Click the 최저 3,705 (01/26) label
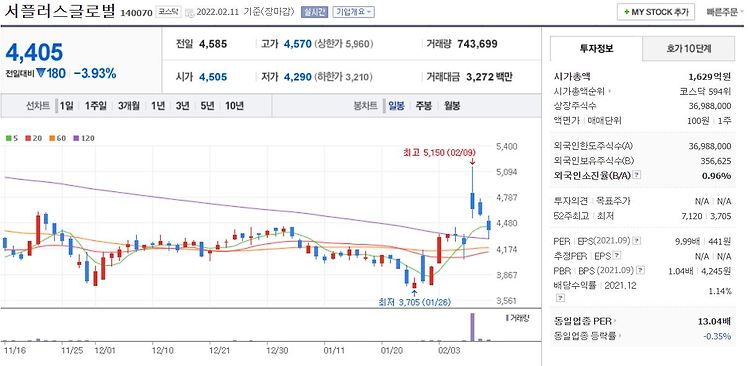This screenshot has width=750, height=366. [414, 302]
